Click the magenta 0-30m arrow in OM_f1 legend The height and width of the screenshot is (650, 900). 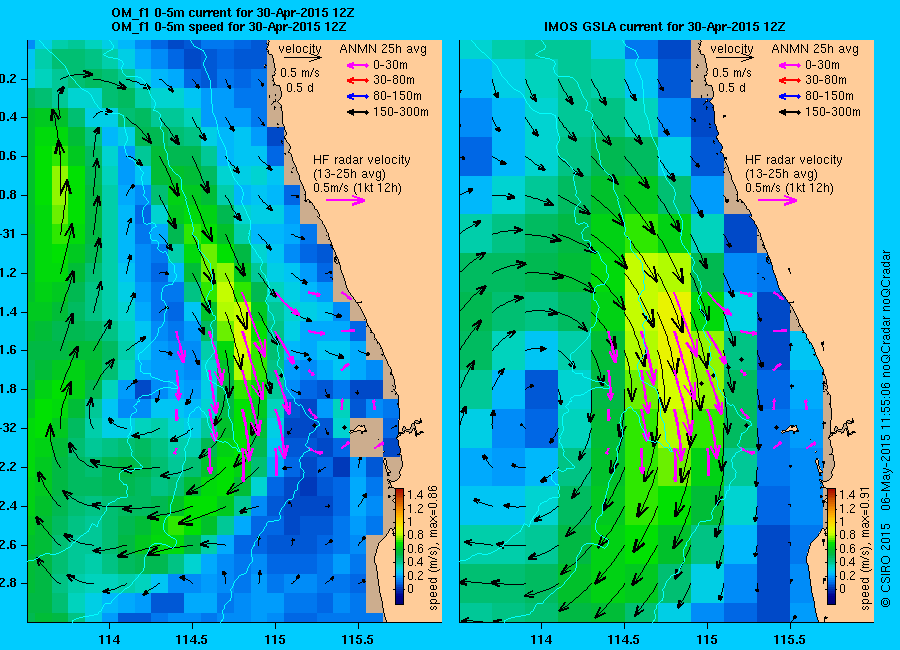pos(358,65)
